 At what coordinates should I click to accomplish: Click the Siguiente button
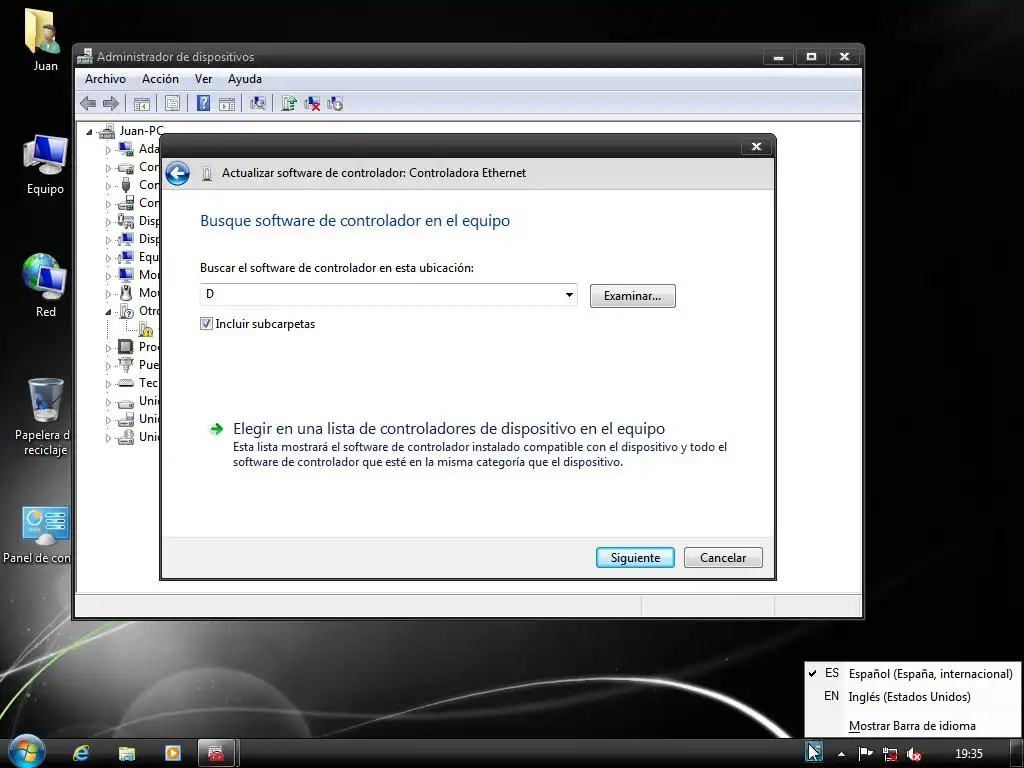635,558
